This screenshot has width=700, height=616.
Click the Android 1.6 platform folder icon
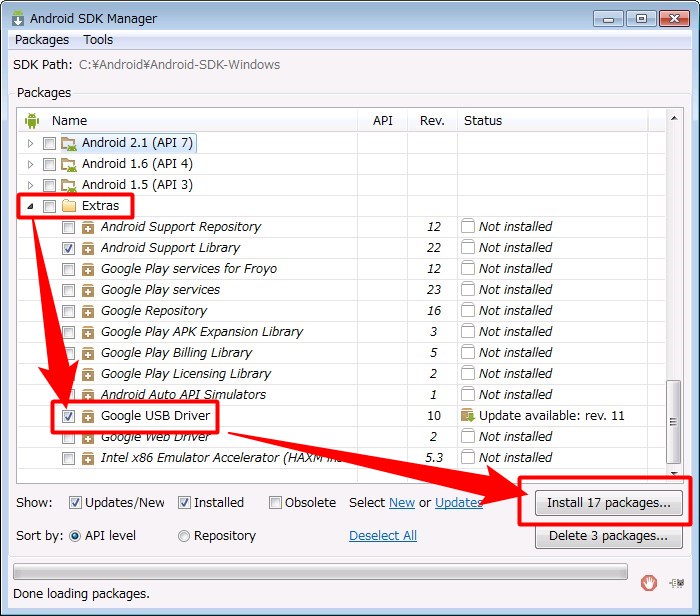coord(69,164)
